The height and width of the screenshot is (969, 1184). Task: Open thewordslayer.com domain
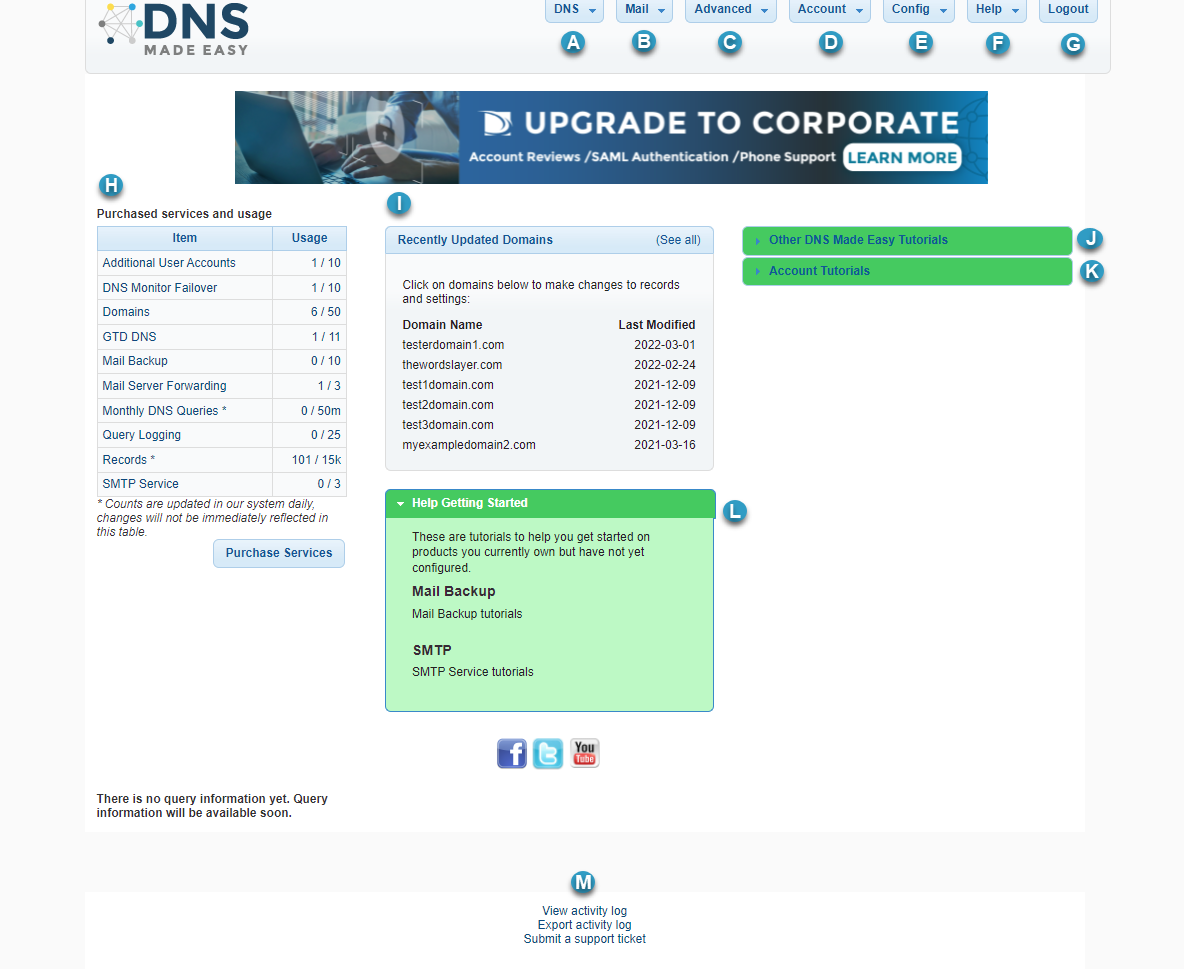(x=452, y=365)
